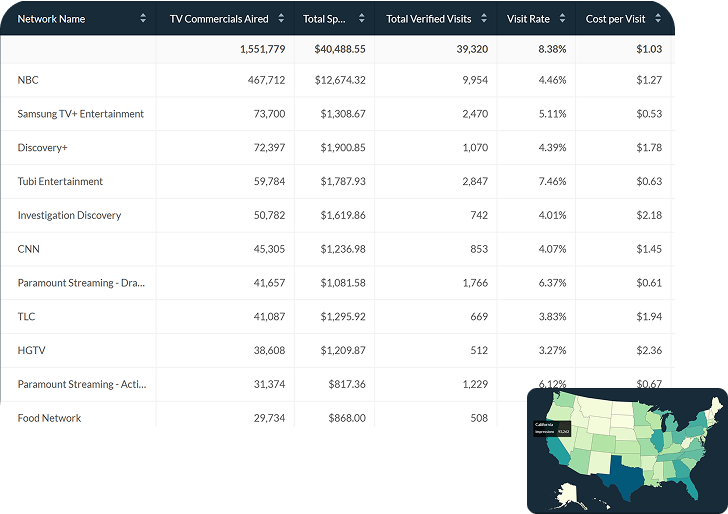Click sort arrows on Total Spend column
Viewport: 728px width, 514px height.
pos(358,19)
